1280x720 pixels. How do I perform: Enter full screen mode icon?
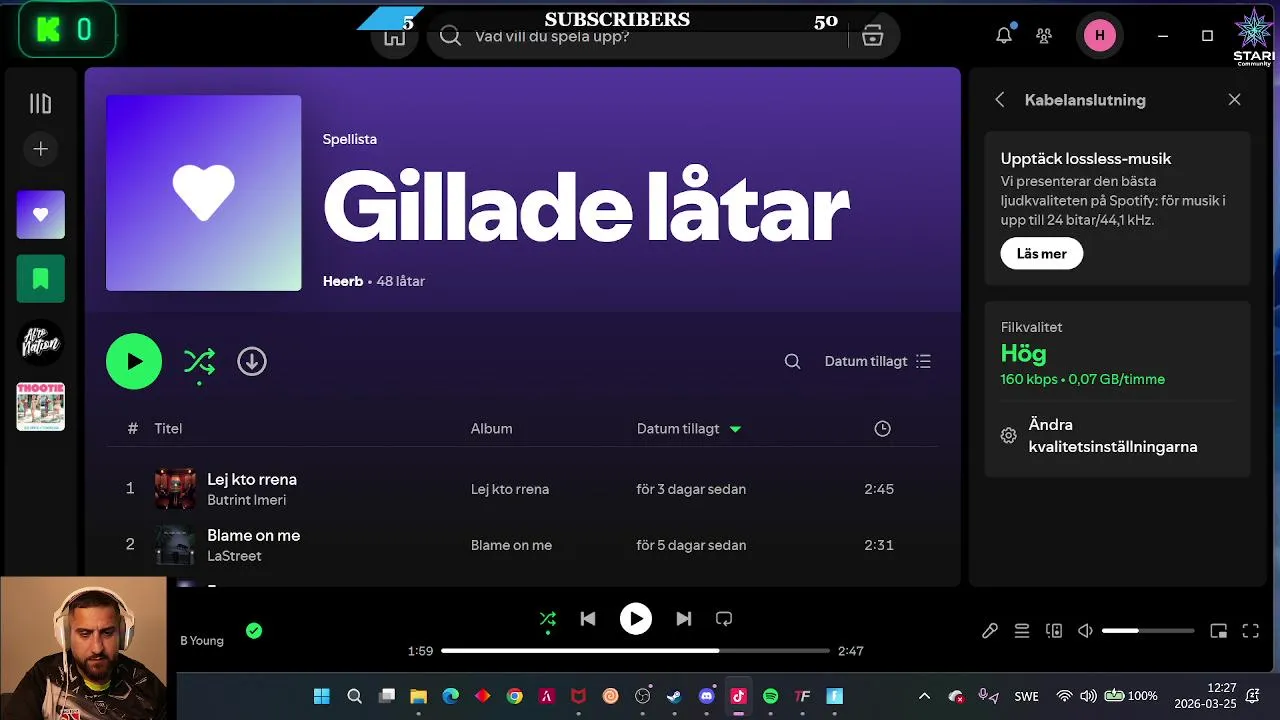click(x=1250, y=631)
